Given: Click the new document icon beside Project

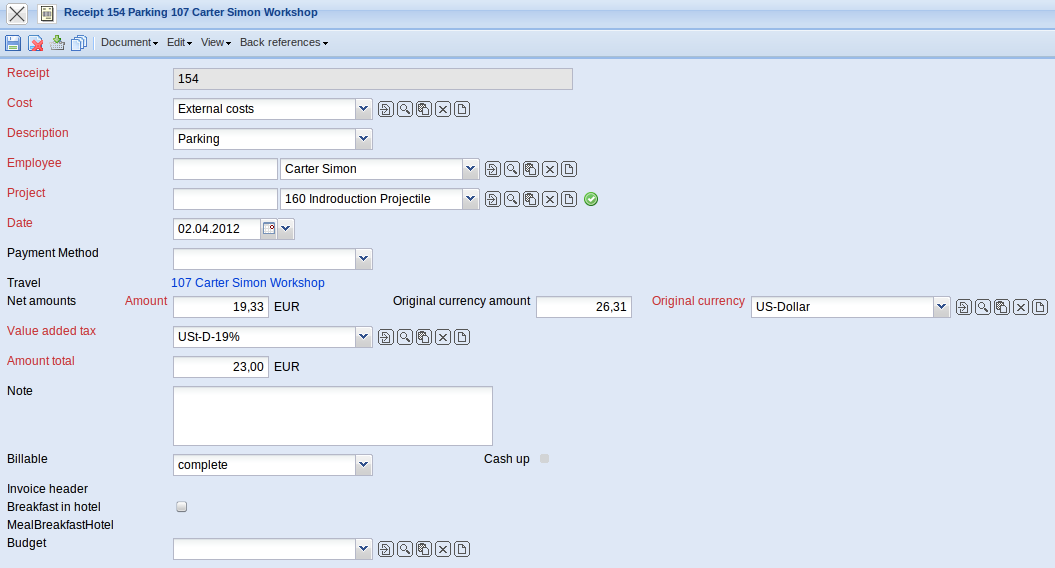Looking at the screenshot, I should 569,200.
